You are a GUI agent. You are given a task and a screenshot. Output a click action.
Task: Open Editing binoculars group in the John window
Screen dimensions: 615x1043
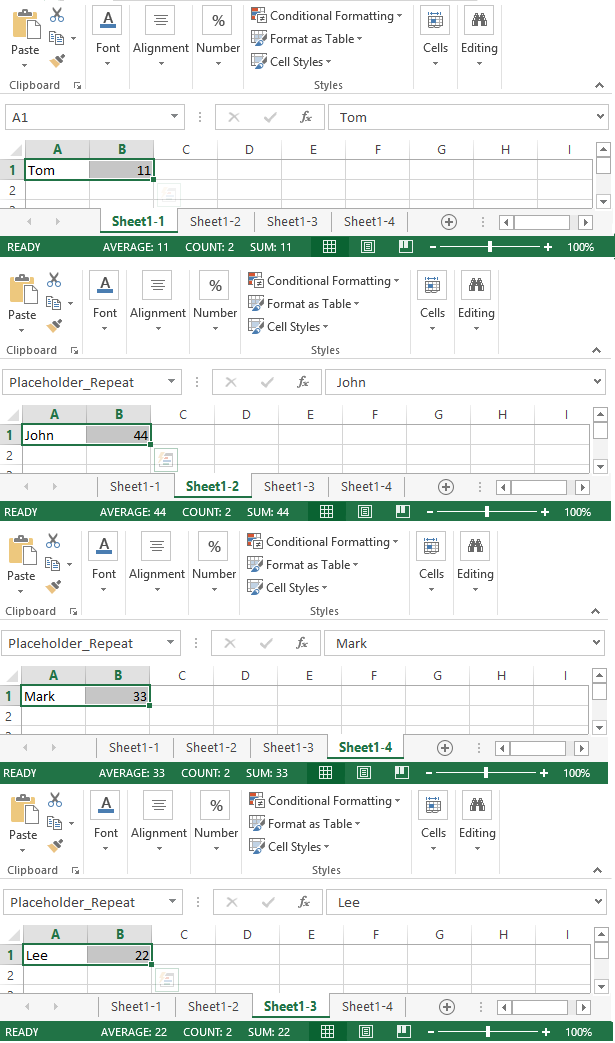[x=476, y=301]
